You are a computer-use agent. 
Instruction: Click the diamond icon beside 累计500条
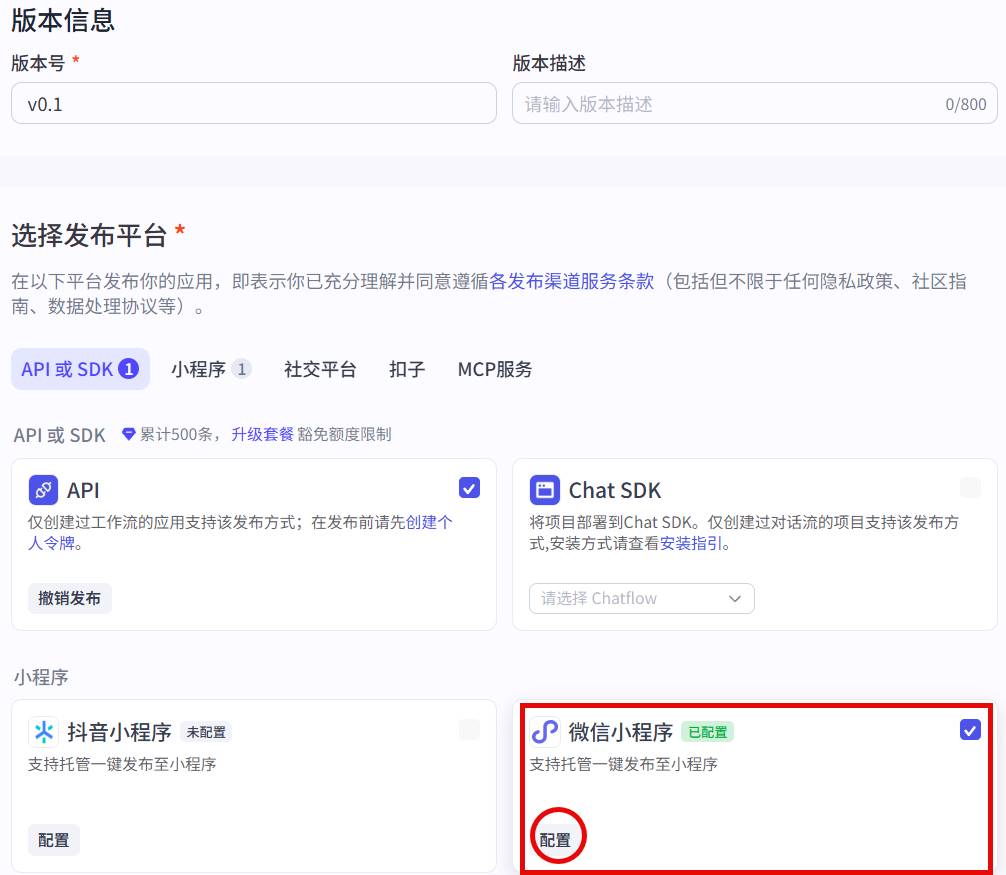(x=128, y=434)
